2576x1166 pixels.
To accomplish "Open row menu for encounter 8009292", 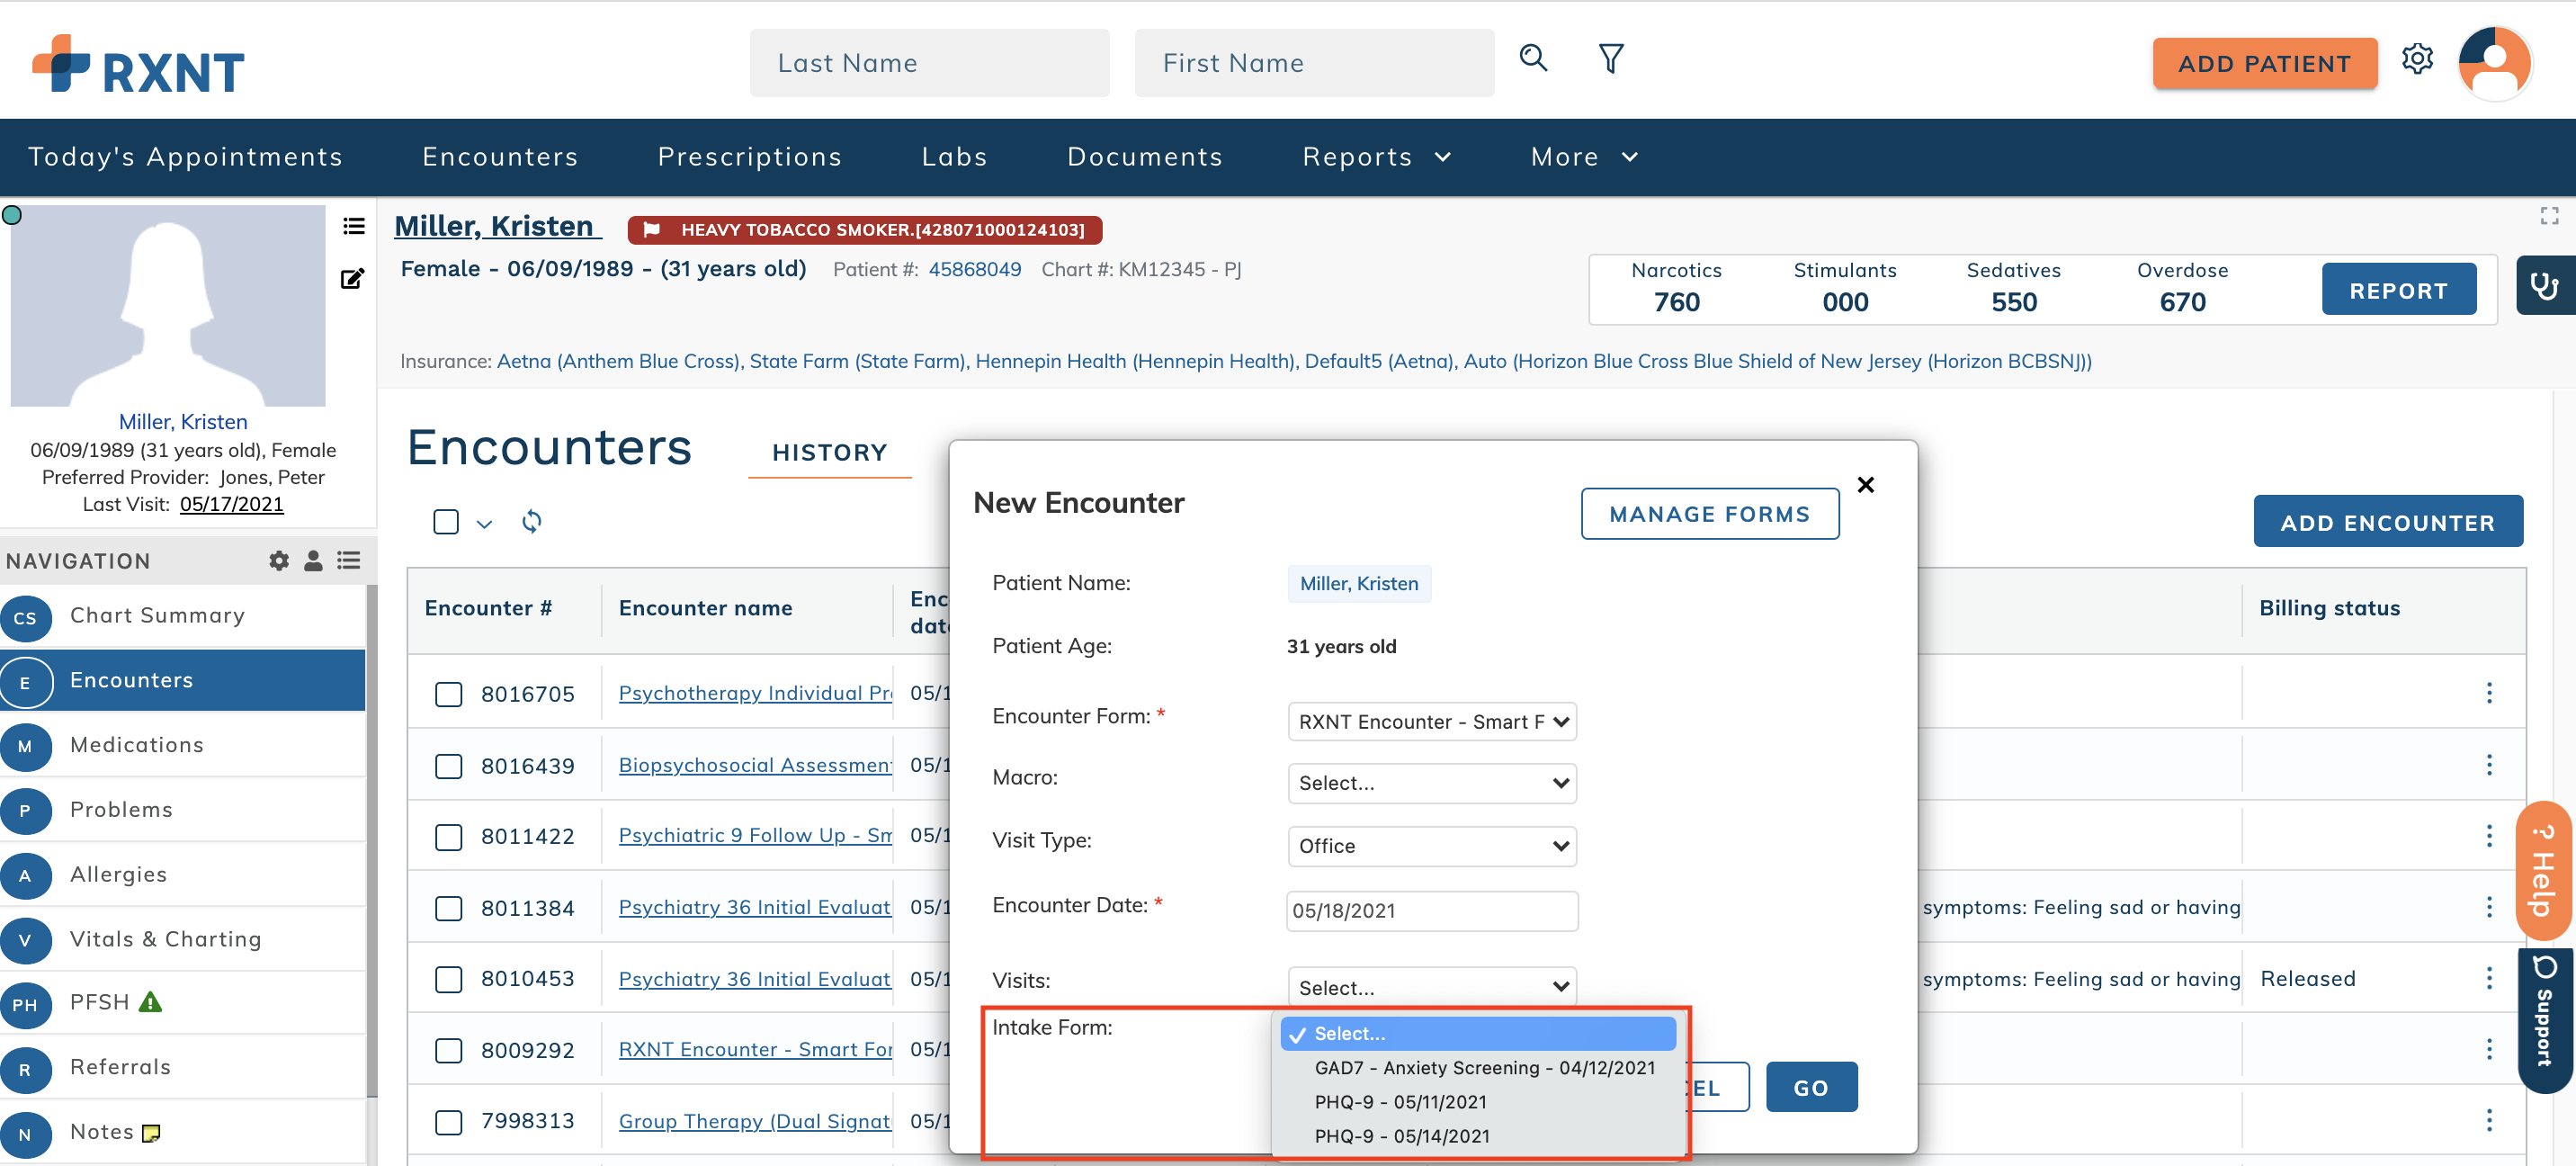I will 2489,1049.
